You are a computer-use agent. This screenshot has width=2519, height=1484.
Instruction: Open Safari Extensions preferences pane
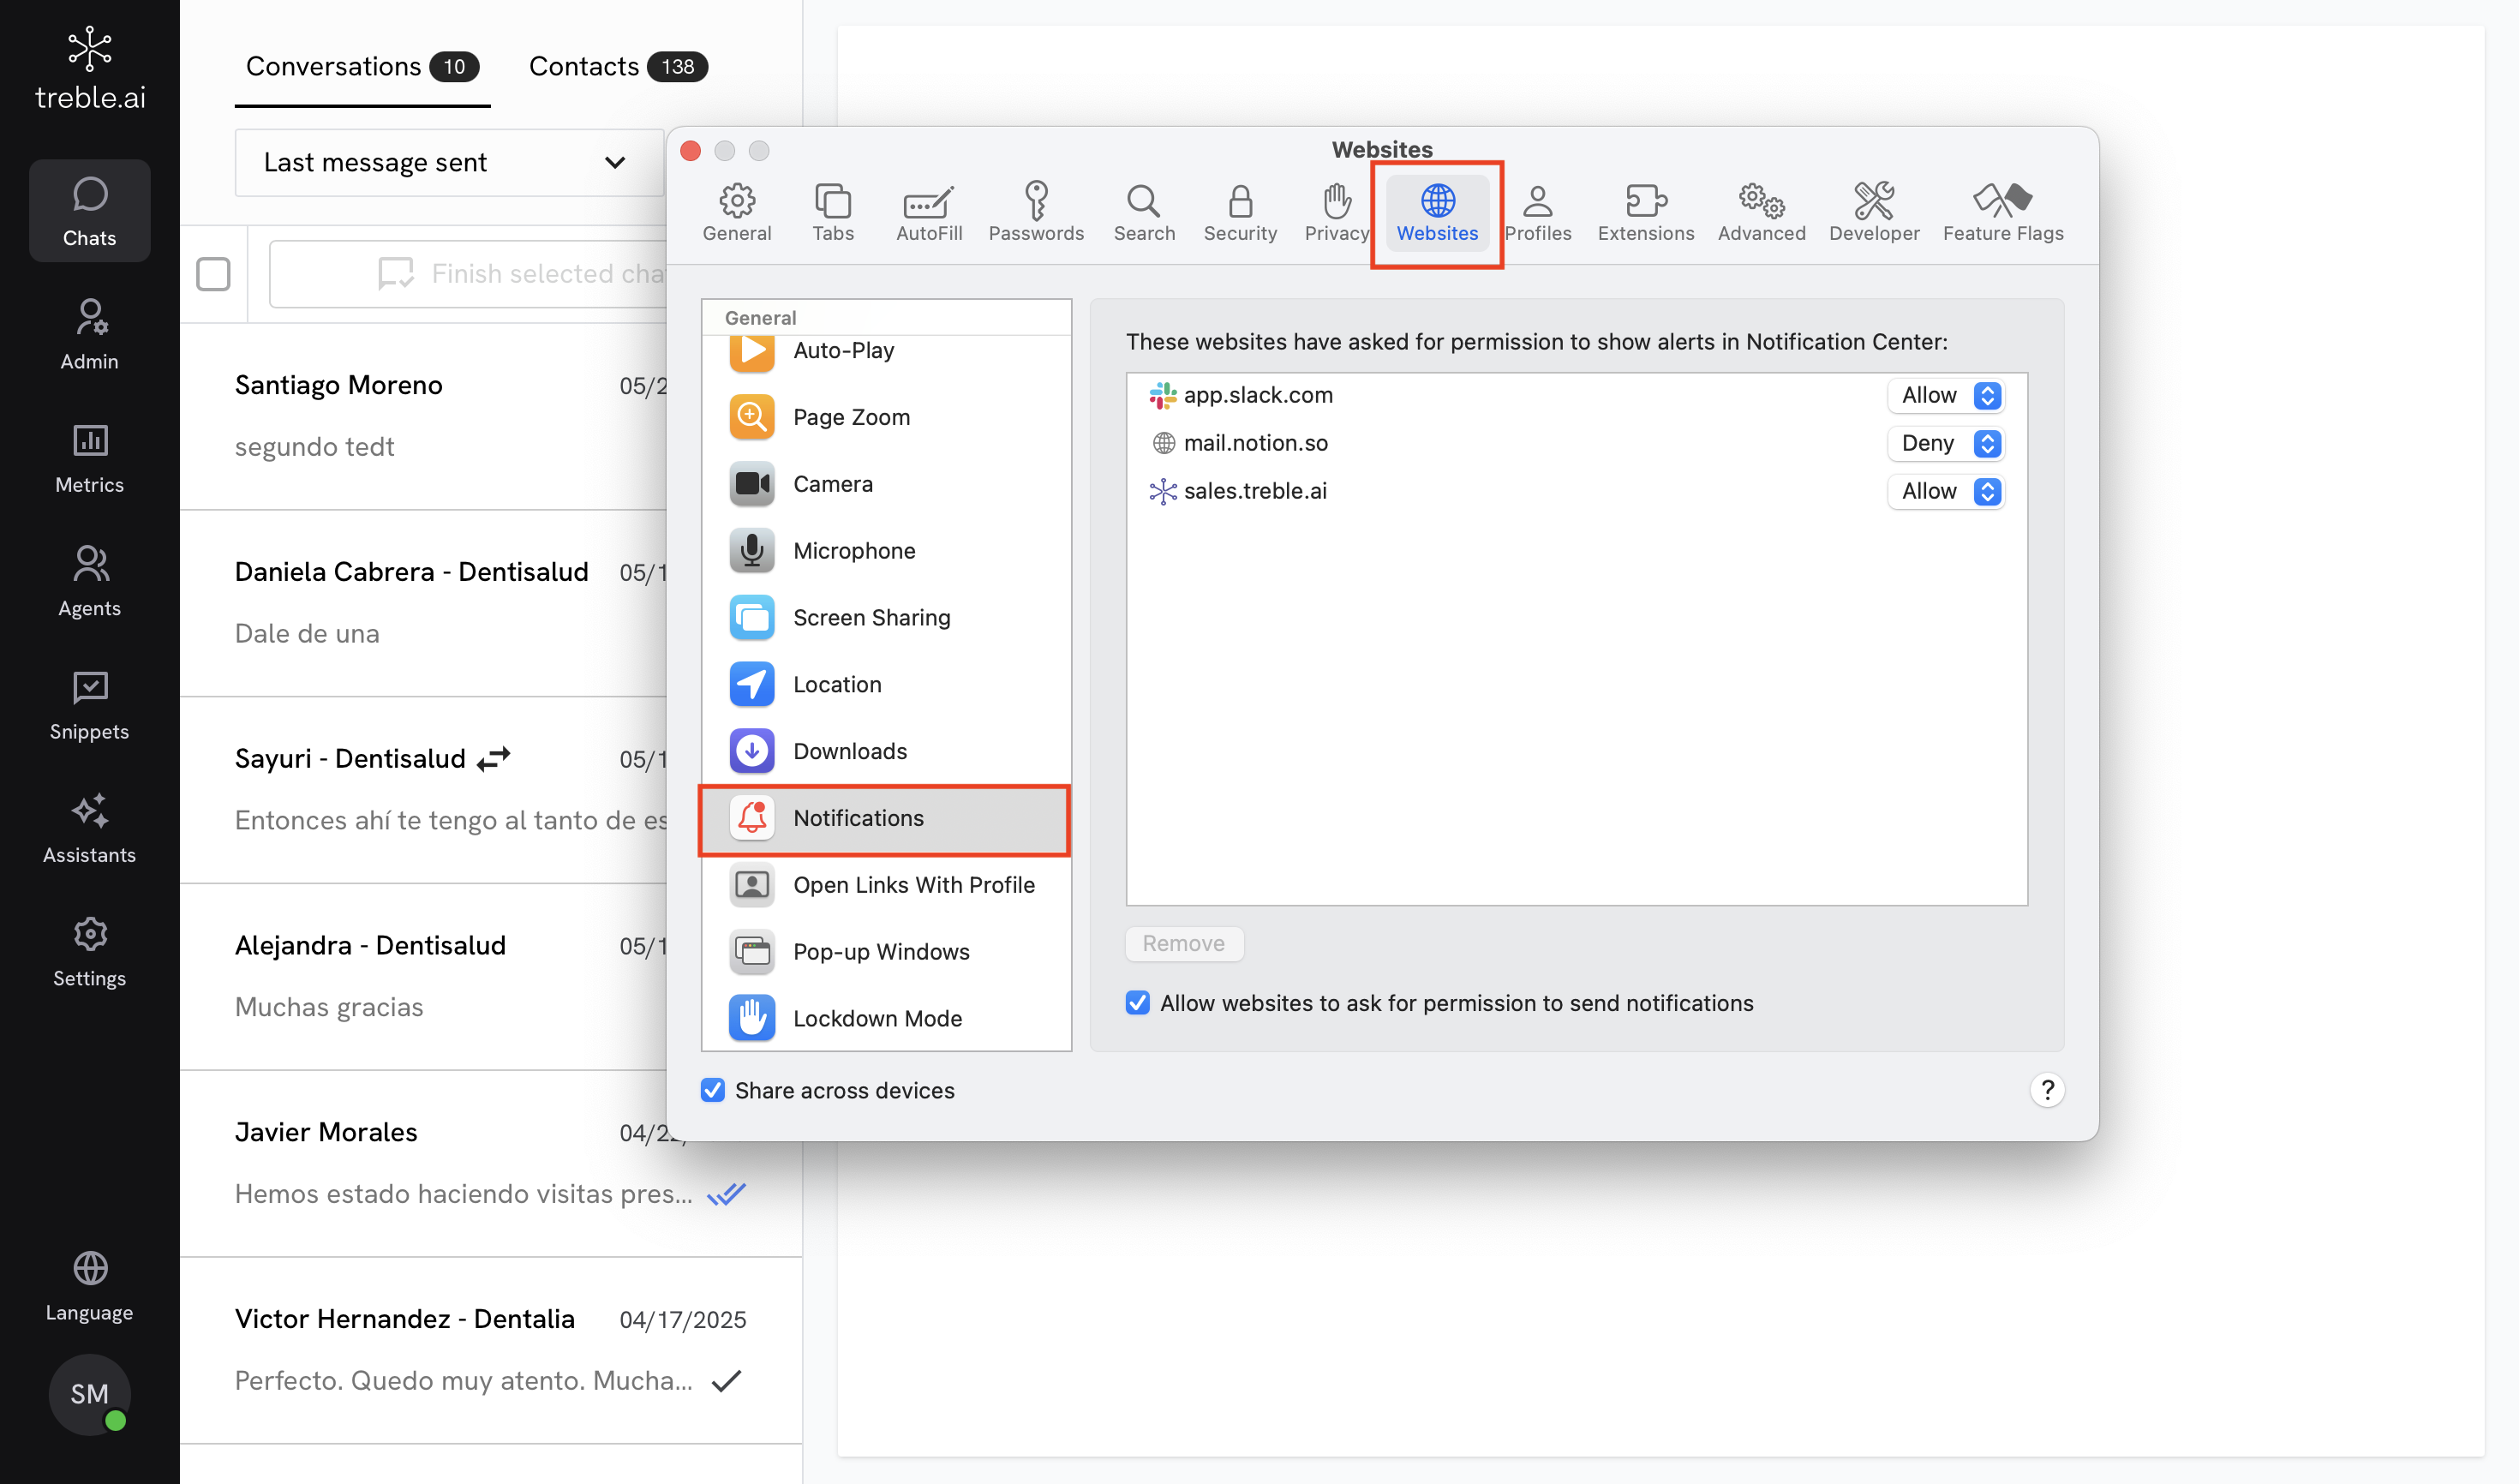pyautogui.click(x=1645, y=212)
